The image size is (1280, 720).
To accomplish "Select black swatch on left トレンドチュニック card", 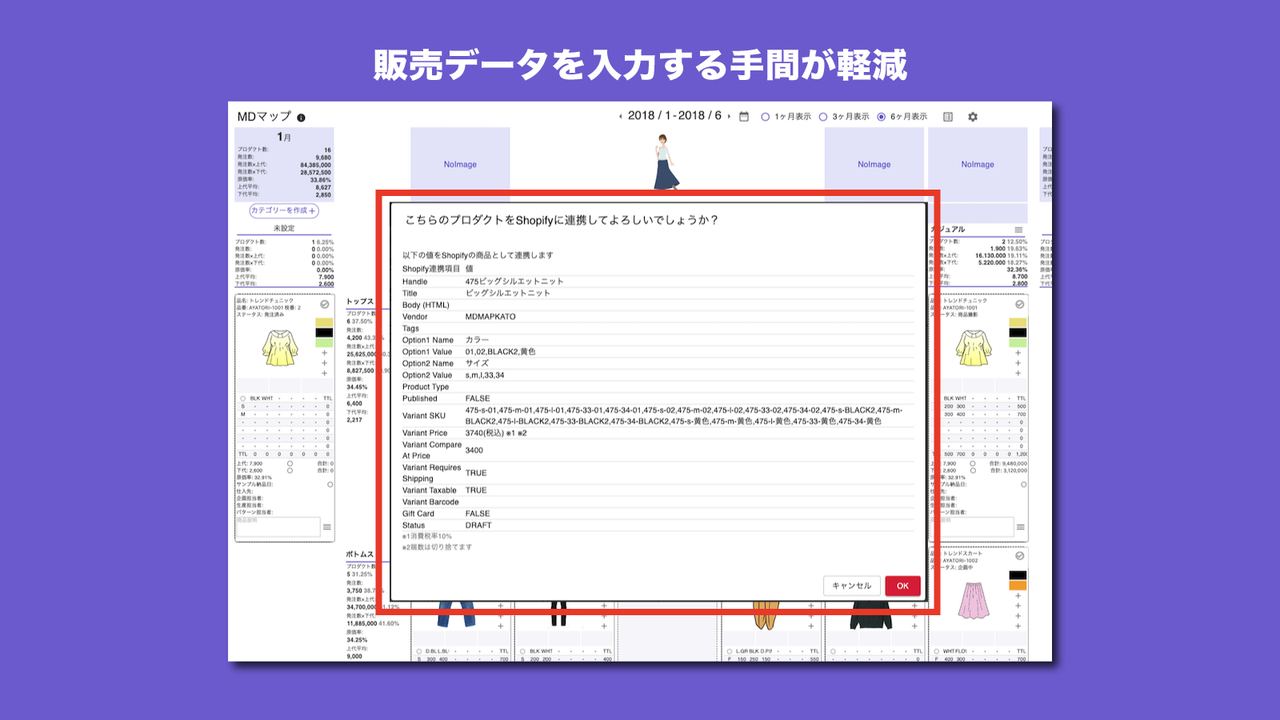I will (323, 333).
